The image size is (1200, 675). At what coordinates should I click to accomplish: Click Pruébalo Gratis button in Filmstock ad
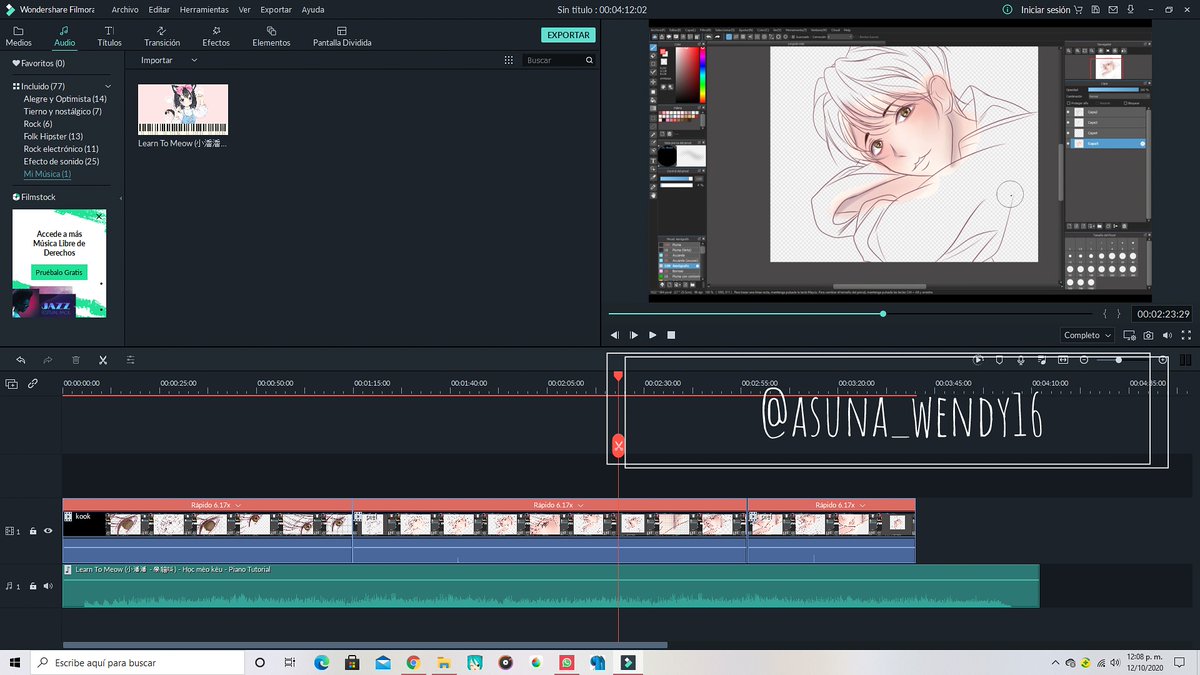[59, 272]
